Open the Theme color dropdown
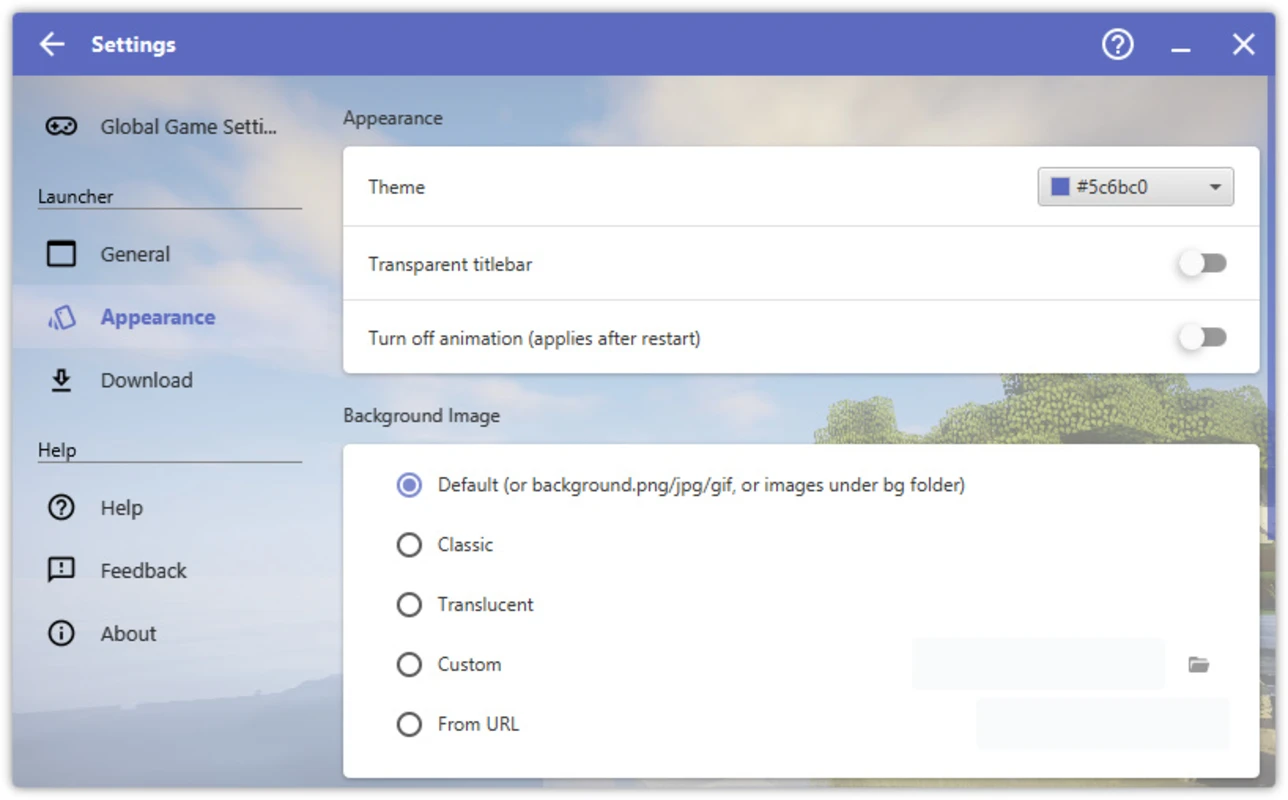Viewport: 1288px width, 800px height. pos(1135,187)
